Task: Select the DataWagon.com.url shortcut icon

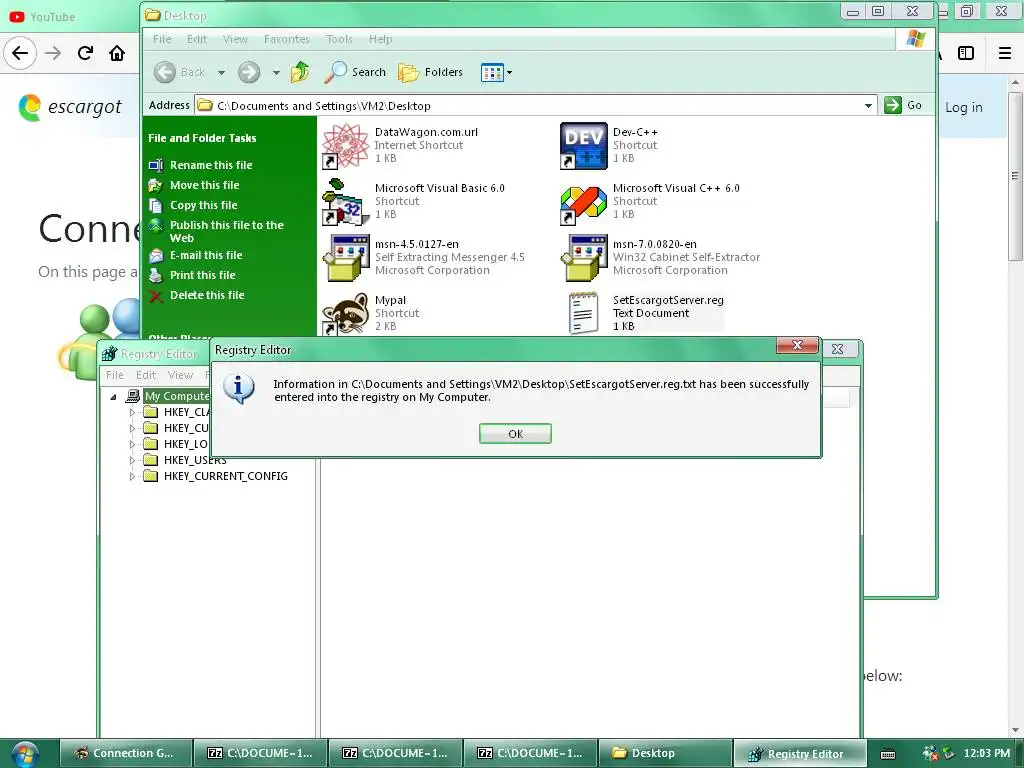Action: pos(345,146)
